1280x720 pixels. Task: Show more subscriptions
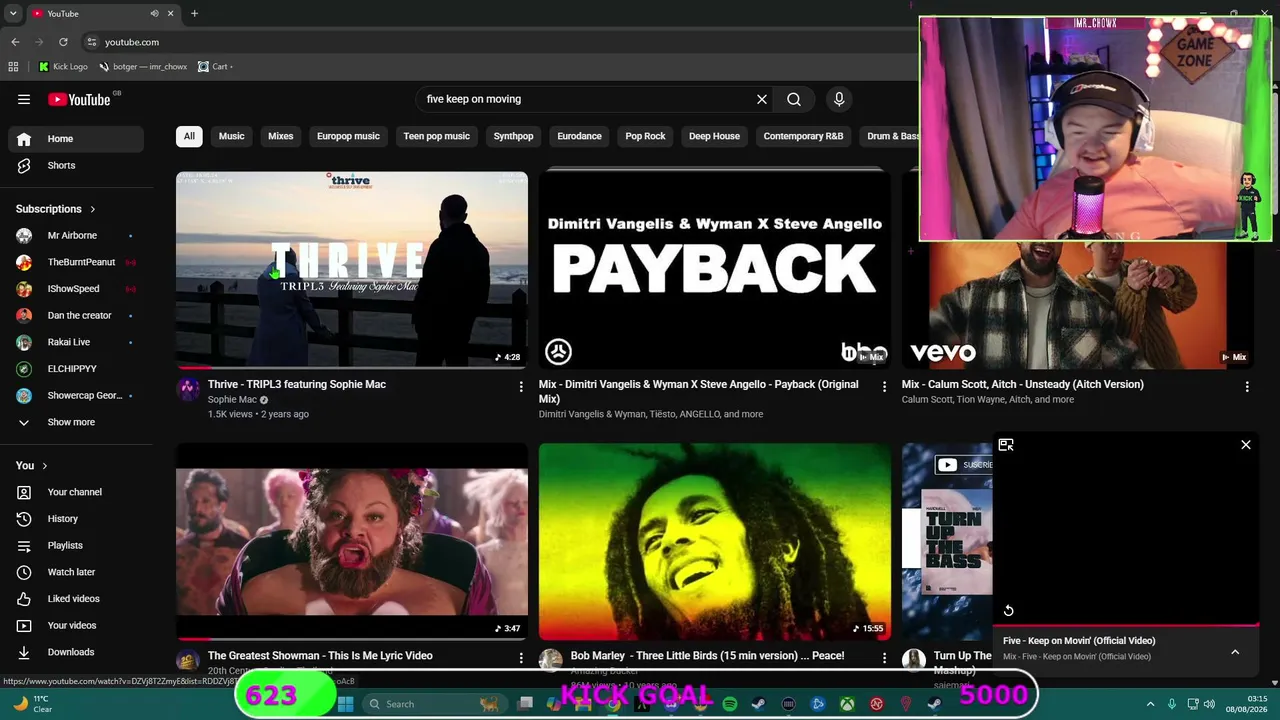[76, 422]
